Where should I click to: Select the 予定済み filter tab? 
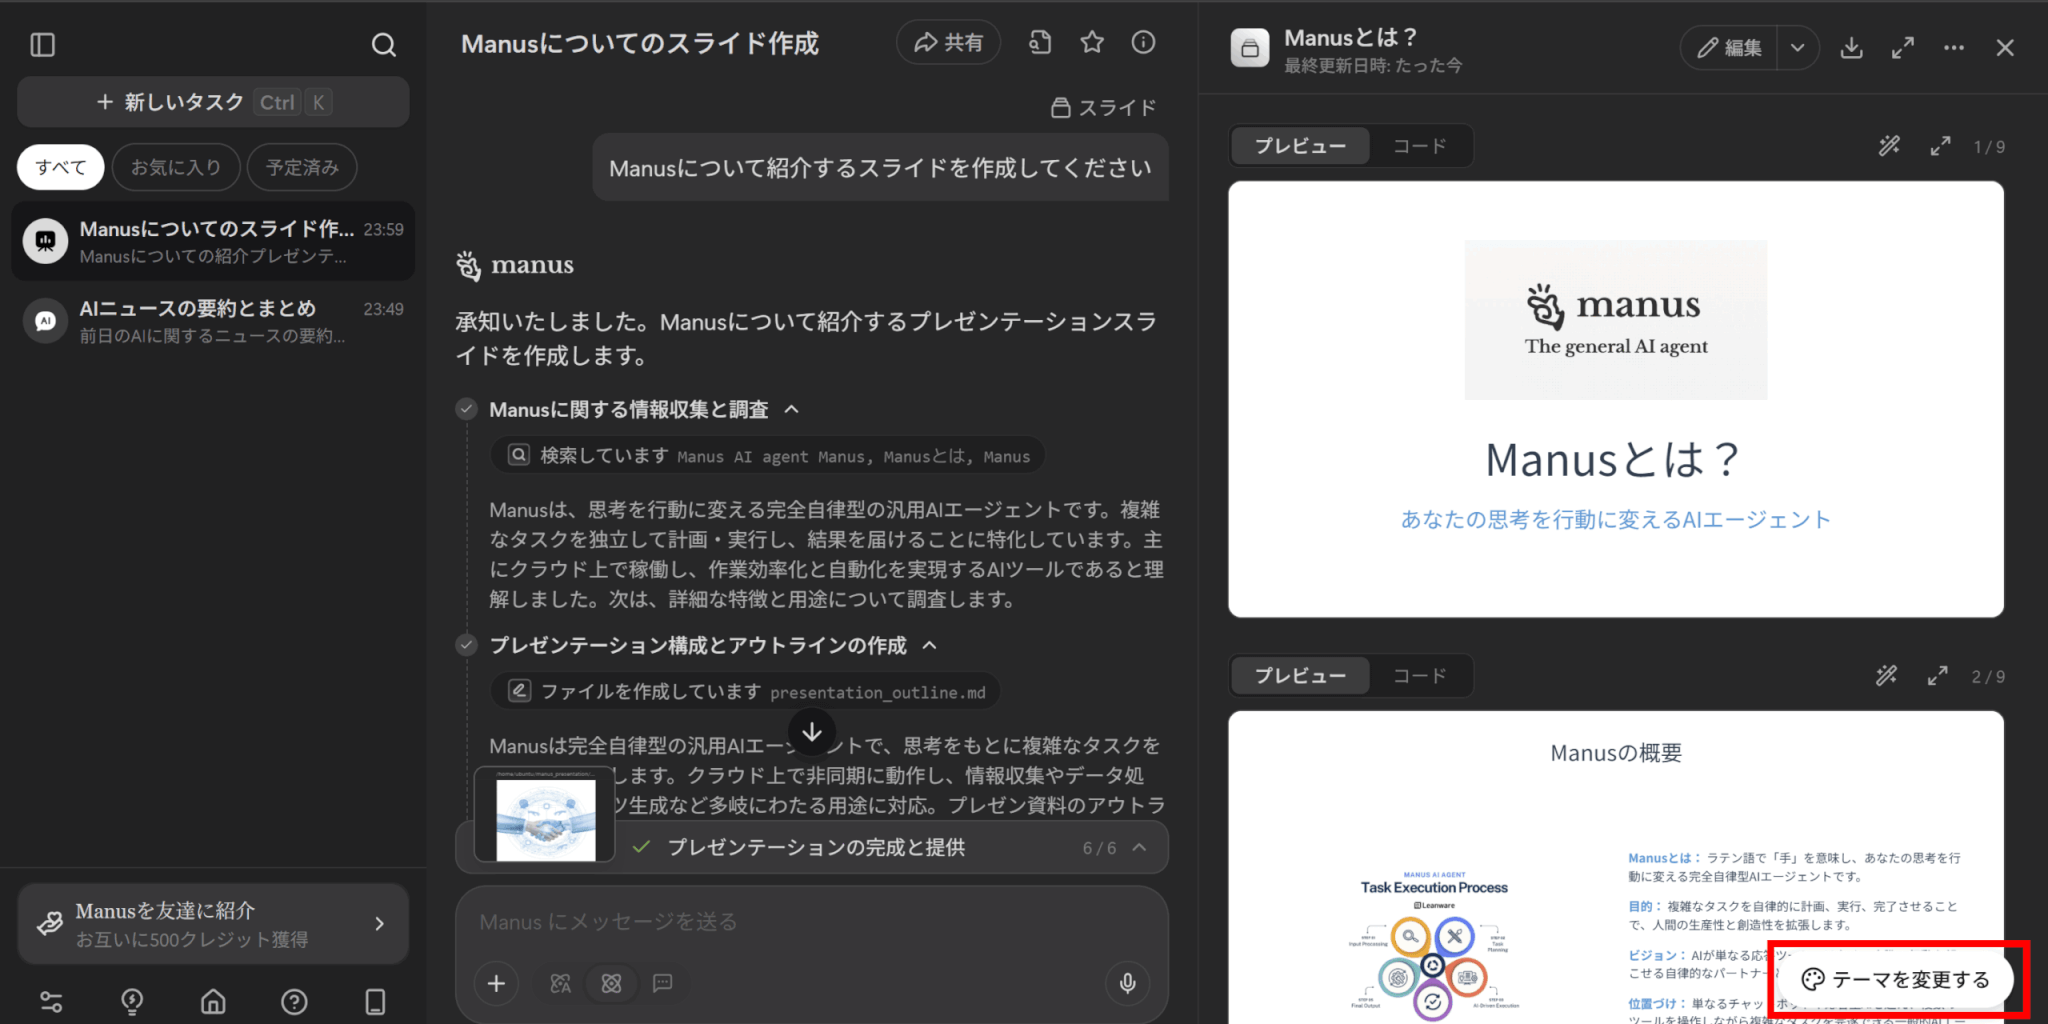click(x=302, y=167)
